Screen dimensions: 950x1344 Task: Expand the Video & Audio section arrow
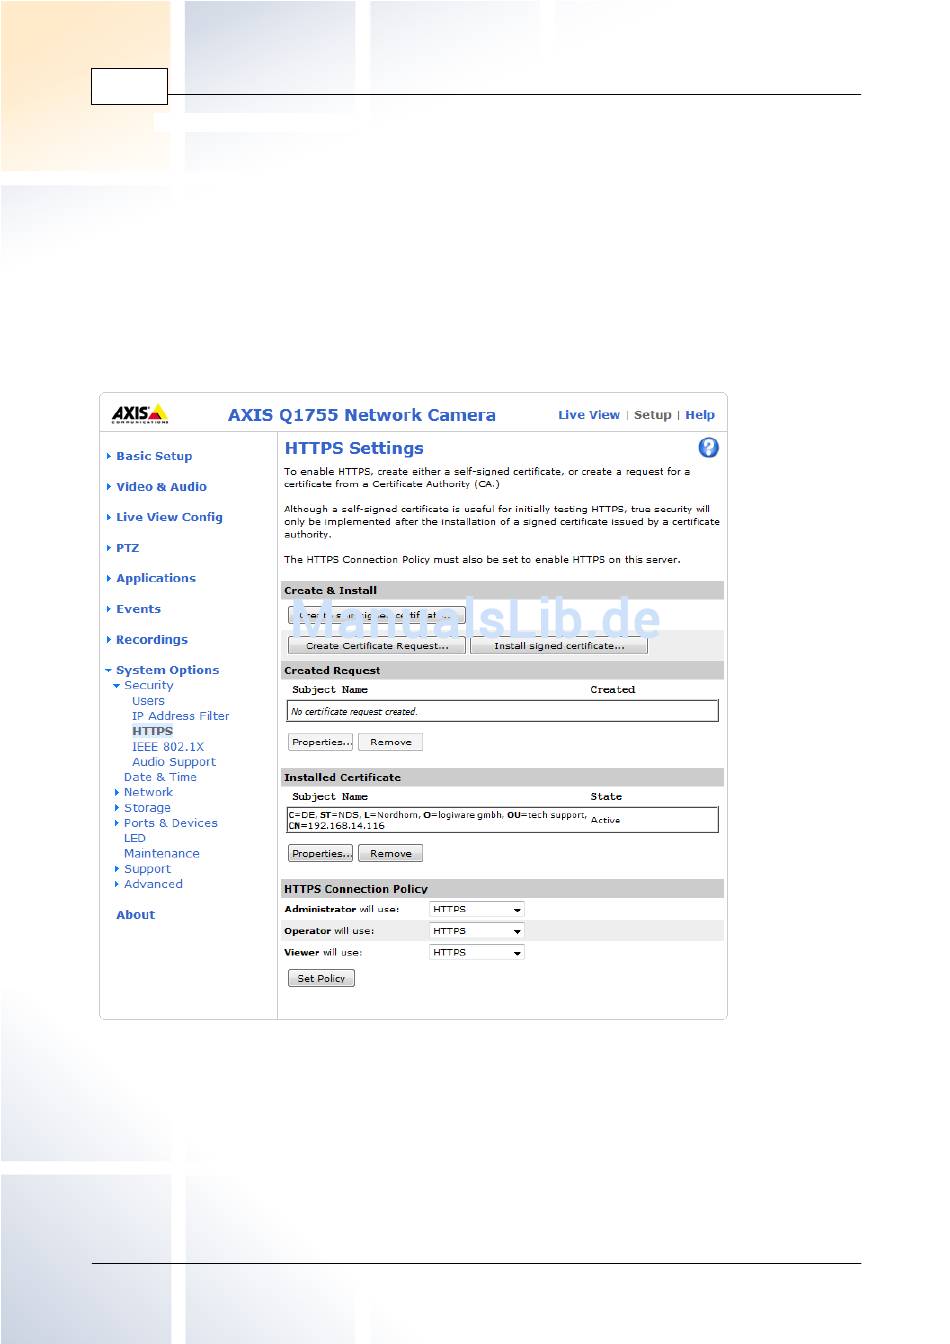[109, 487]
